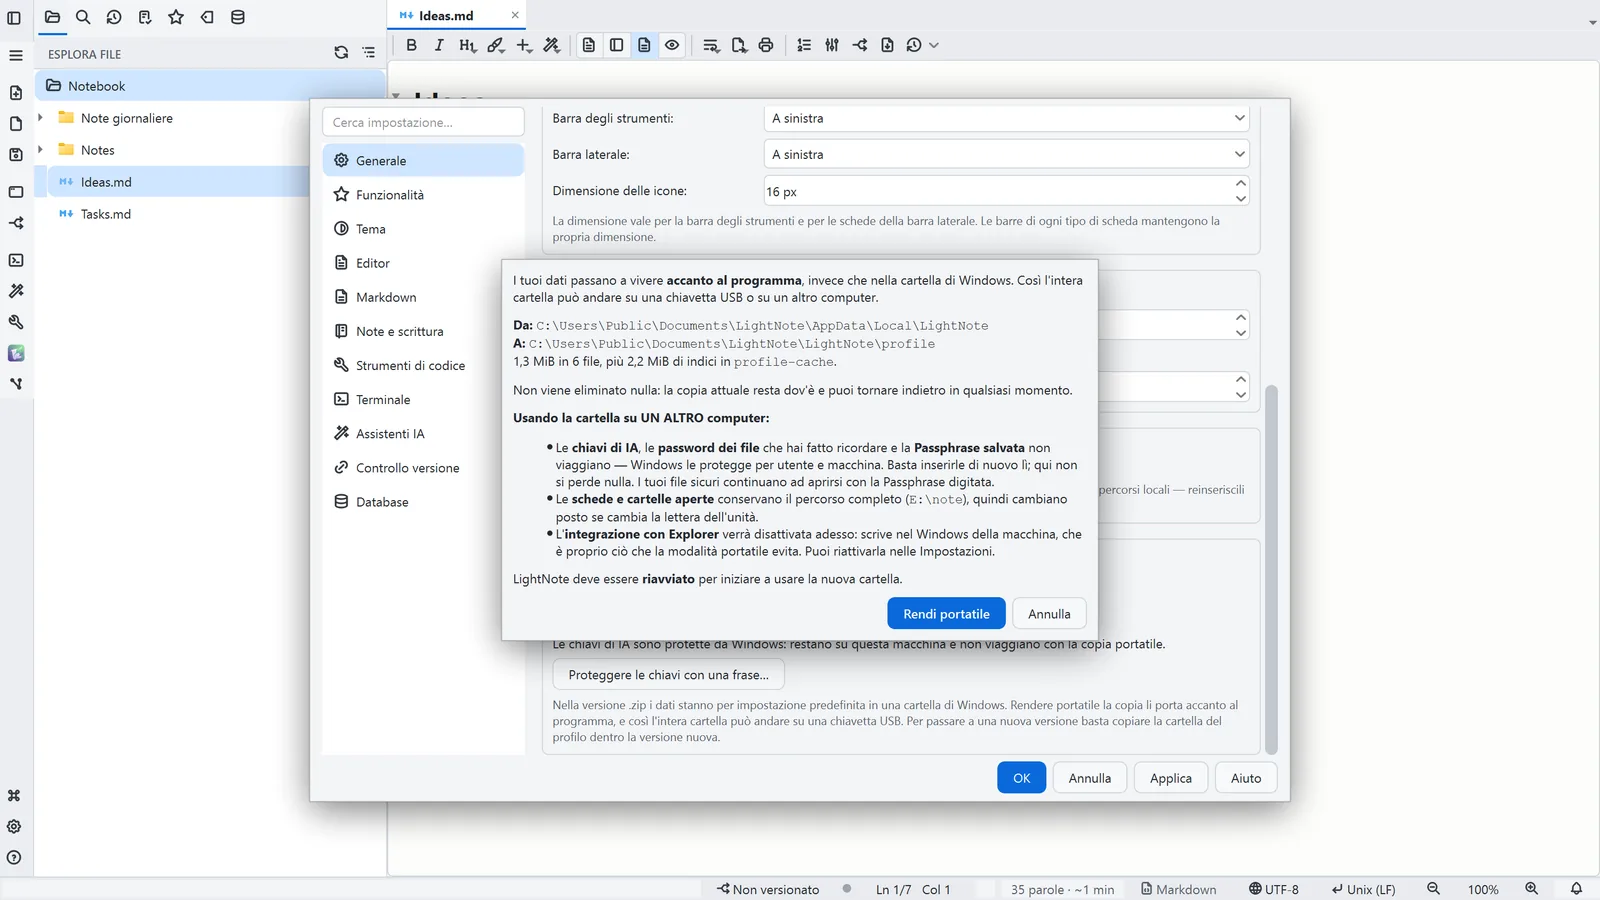Click the settings dialog vertical scrollbar
1600x900 pixels.
pyautogui.click(x=1271, y=568)
